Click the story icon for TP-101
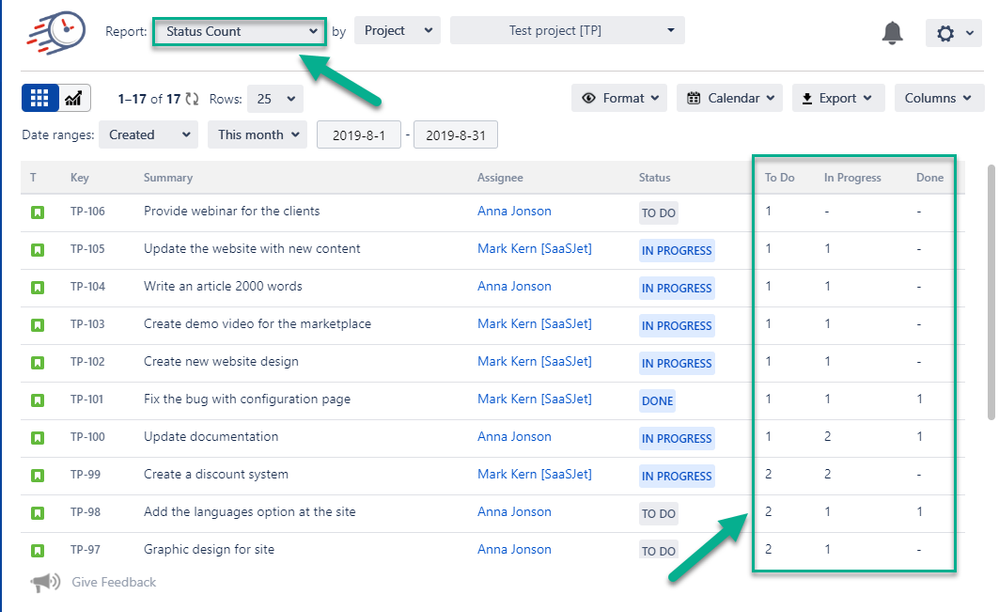Screen dimensions: 999x612 click(x=38, y=401)
